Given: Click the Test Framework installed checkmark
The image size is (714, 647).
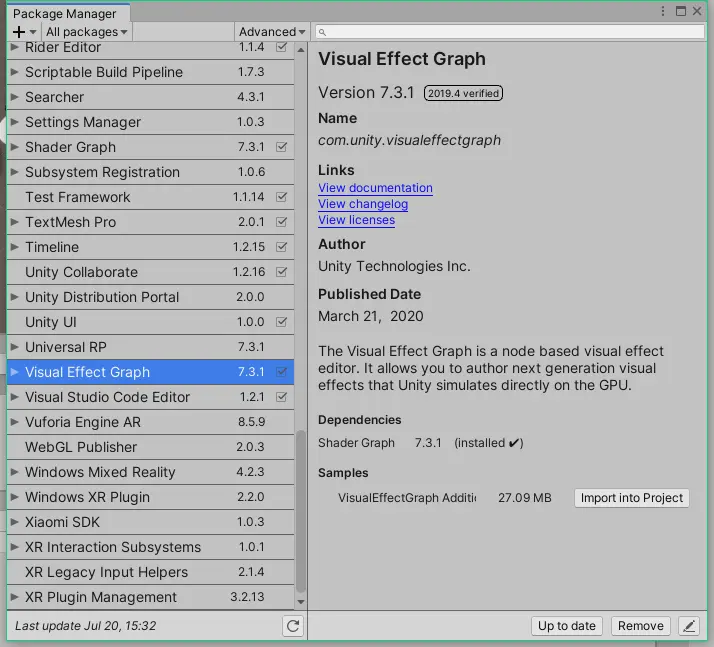Looking at the screenshot, I should coord(281,197).
